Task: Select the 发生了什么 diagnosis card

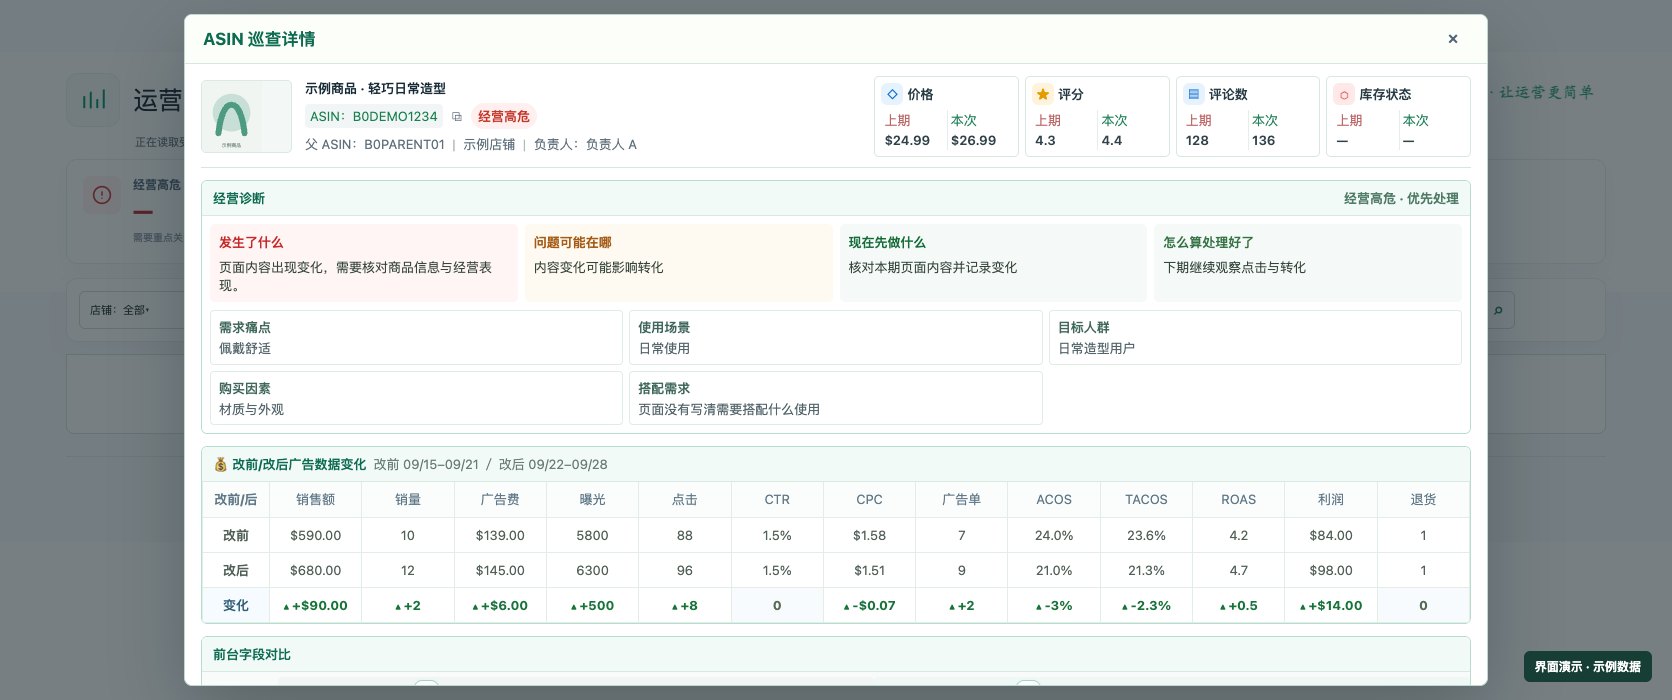Action: click(x=364, y=263)
